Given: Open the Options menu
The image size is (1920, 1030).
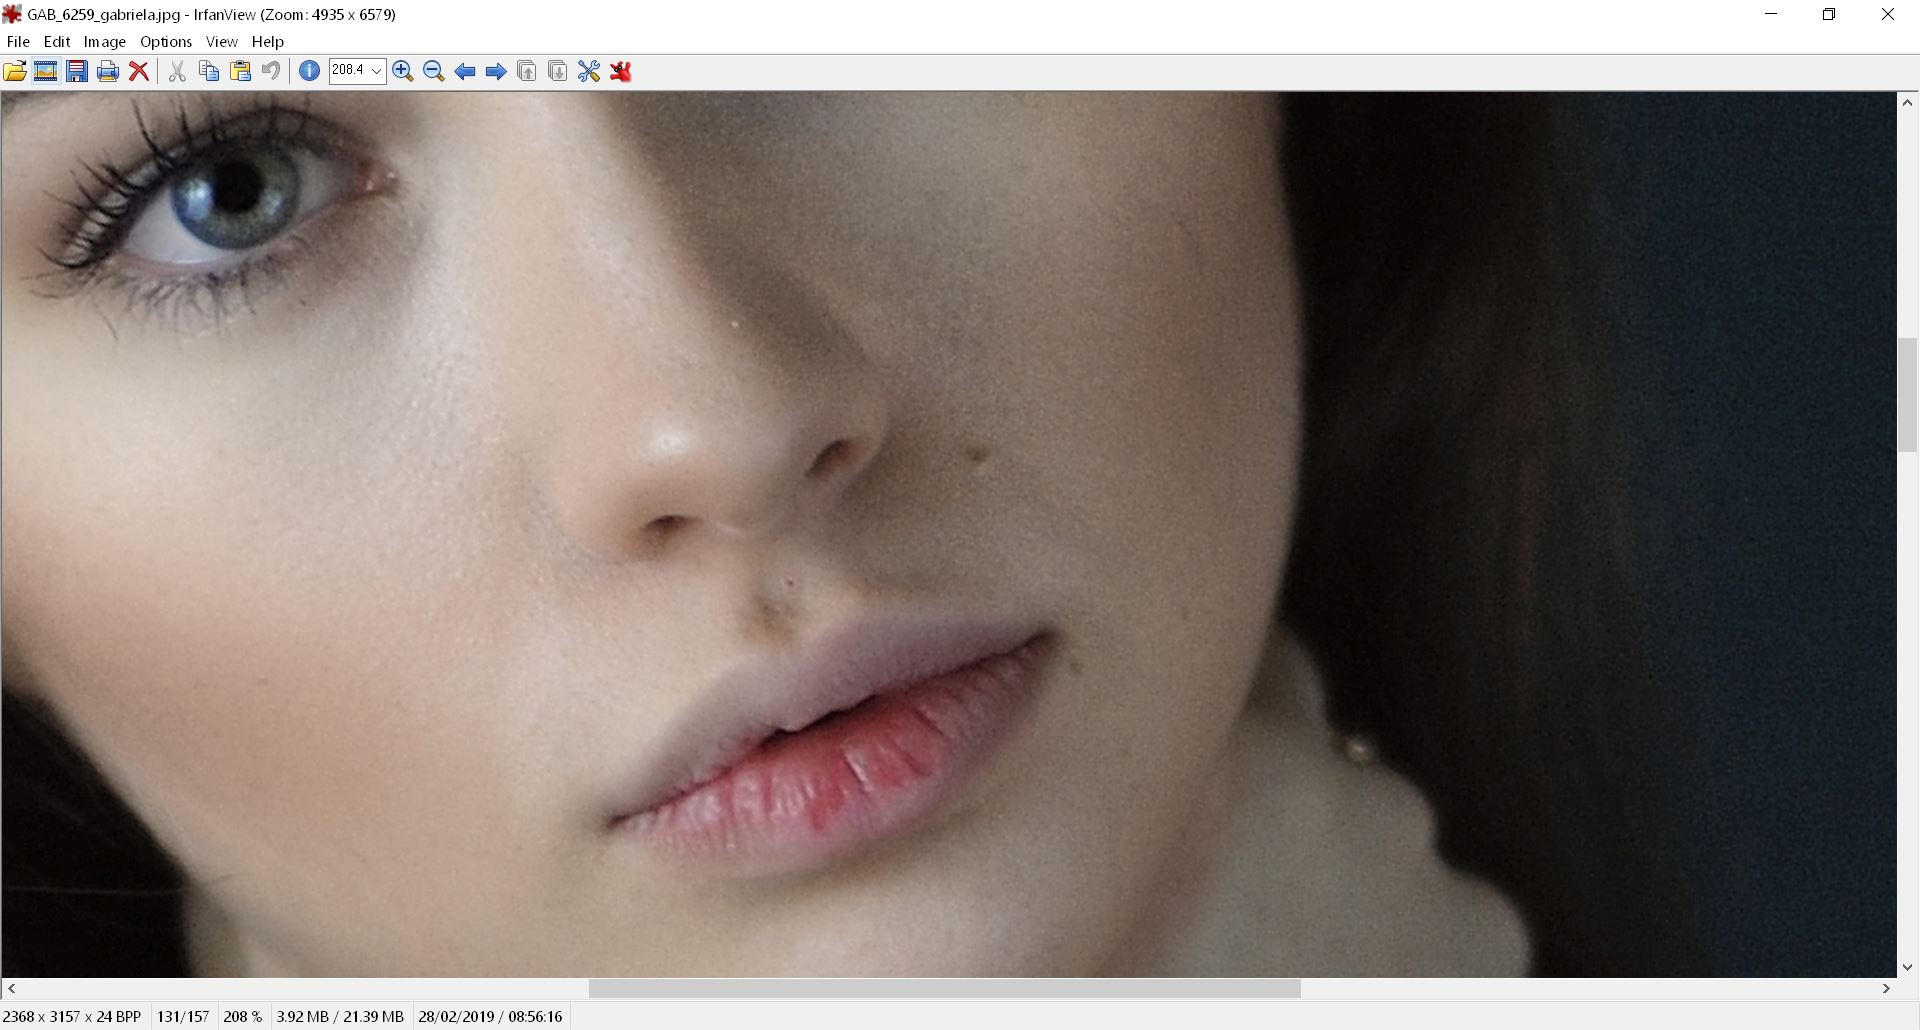Looking at the screenshot, I should 166,42.
